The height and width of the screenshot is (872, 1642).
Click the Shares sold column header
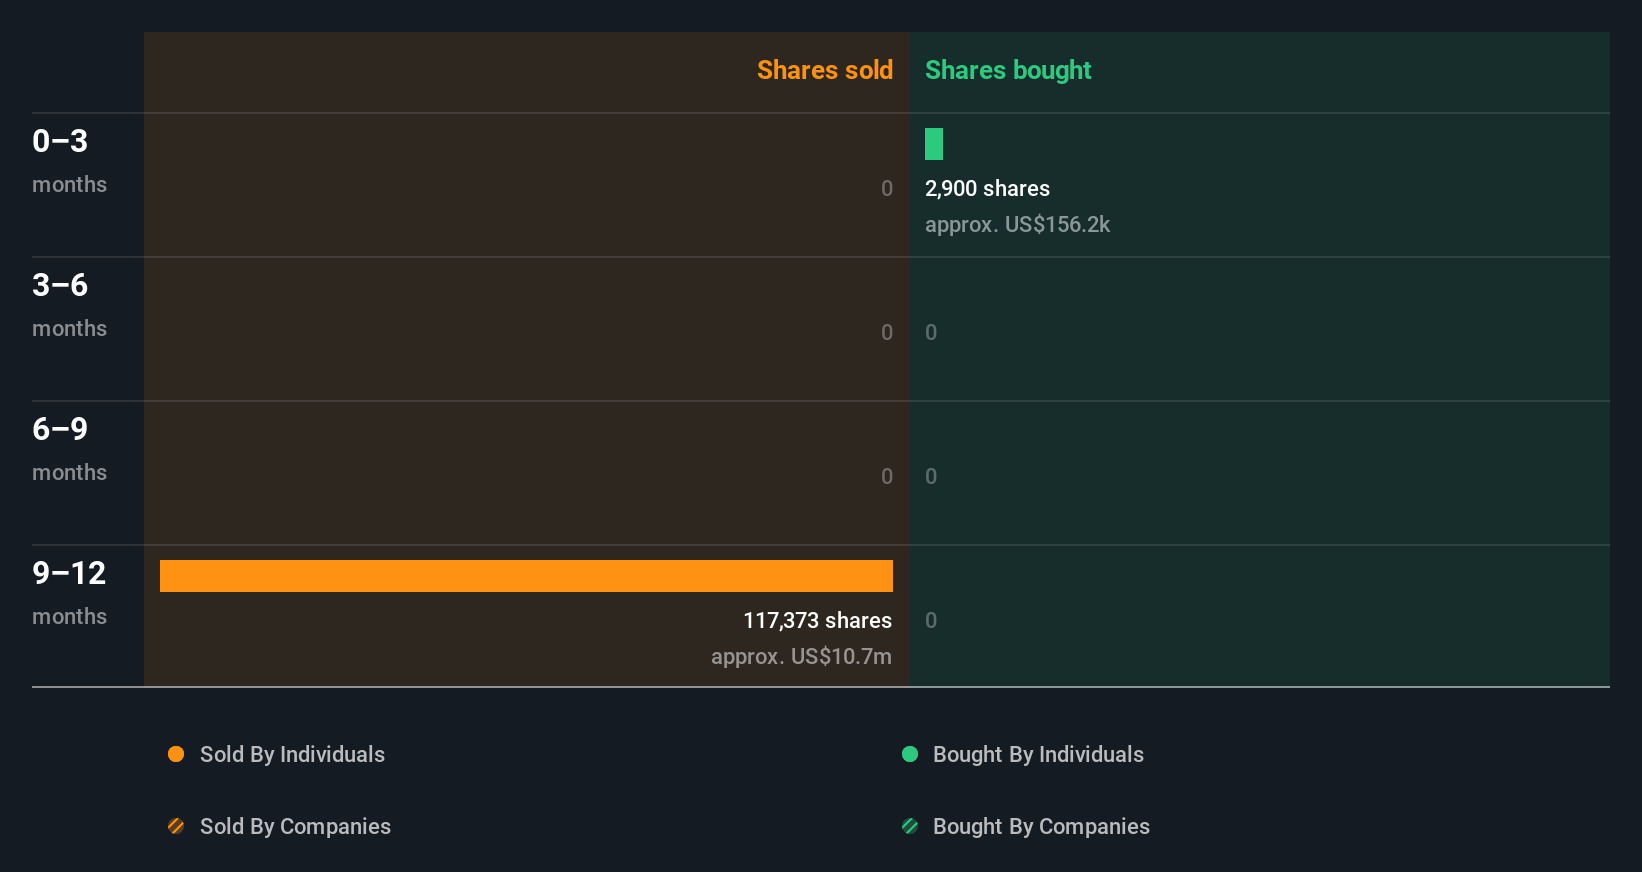pos(825,70)
